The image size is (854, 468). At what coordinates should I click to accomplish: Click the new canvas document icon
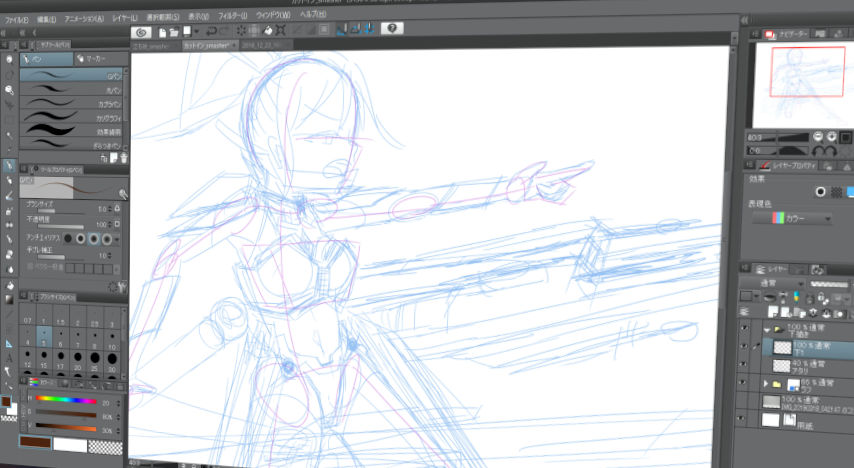160,32
